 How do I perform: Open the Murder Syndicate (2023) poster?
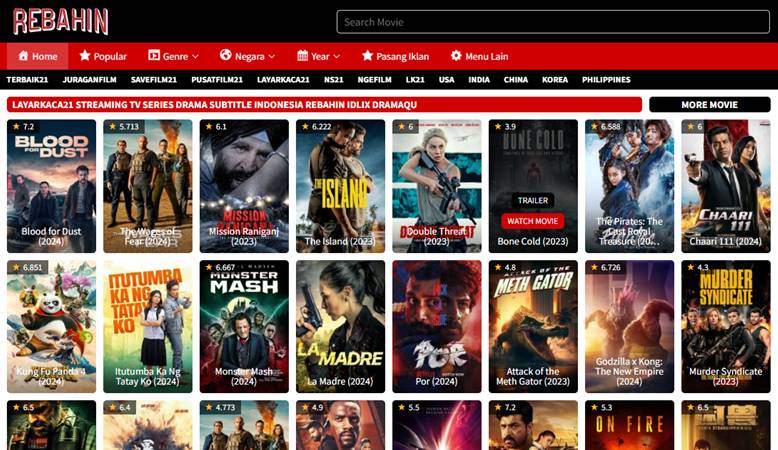click(x=726, y=326)
